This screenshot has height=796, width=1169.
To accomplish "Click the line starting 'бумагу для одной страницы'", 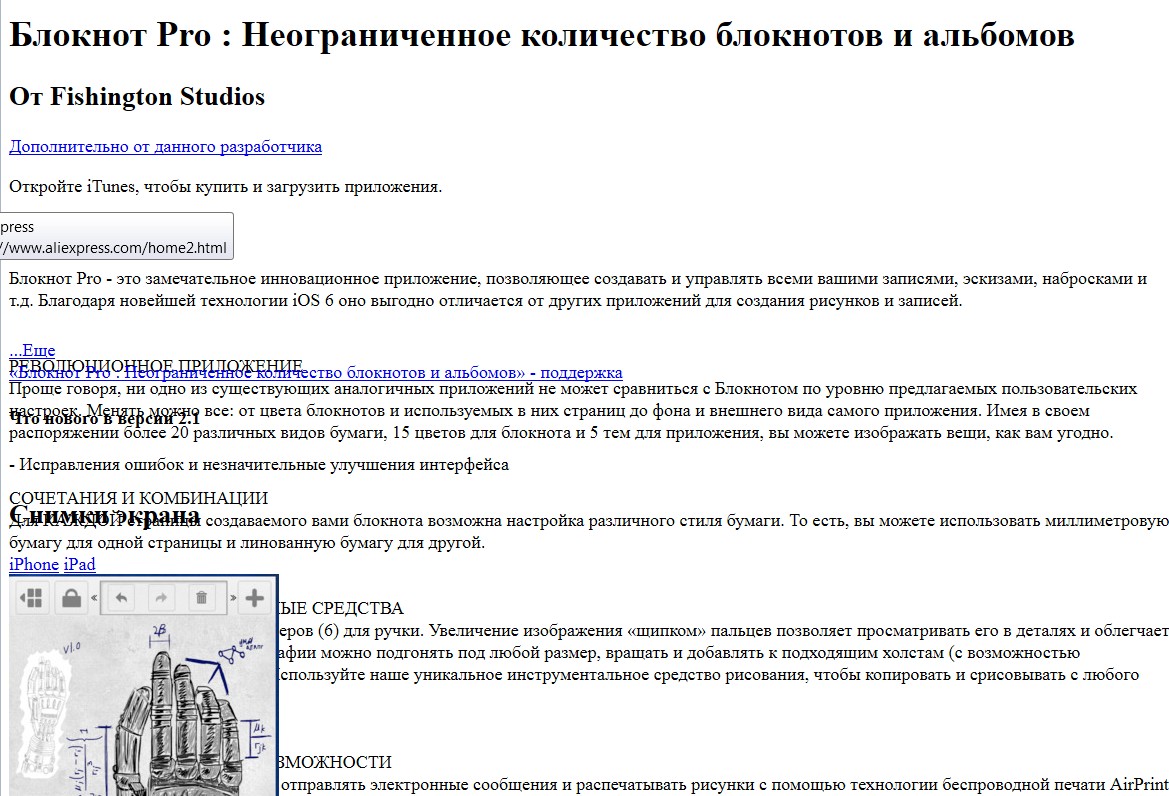I will tap(247, 543).
